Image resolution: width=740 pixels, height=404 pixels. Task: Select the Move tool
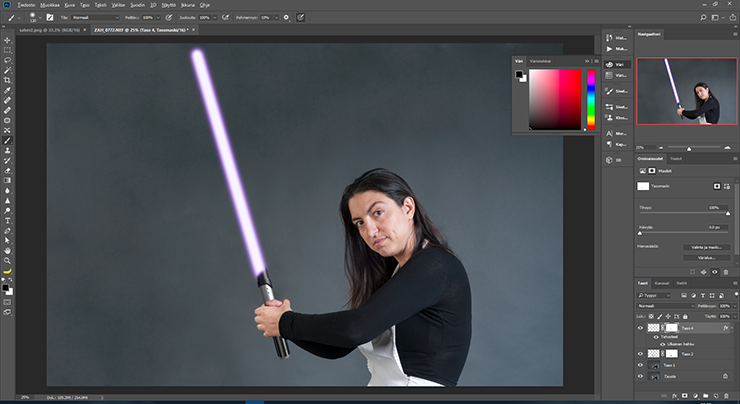7,40
